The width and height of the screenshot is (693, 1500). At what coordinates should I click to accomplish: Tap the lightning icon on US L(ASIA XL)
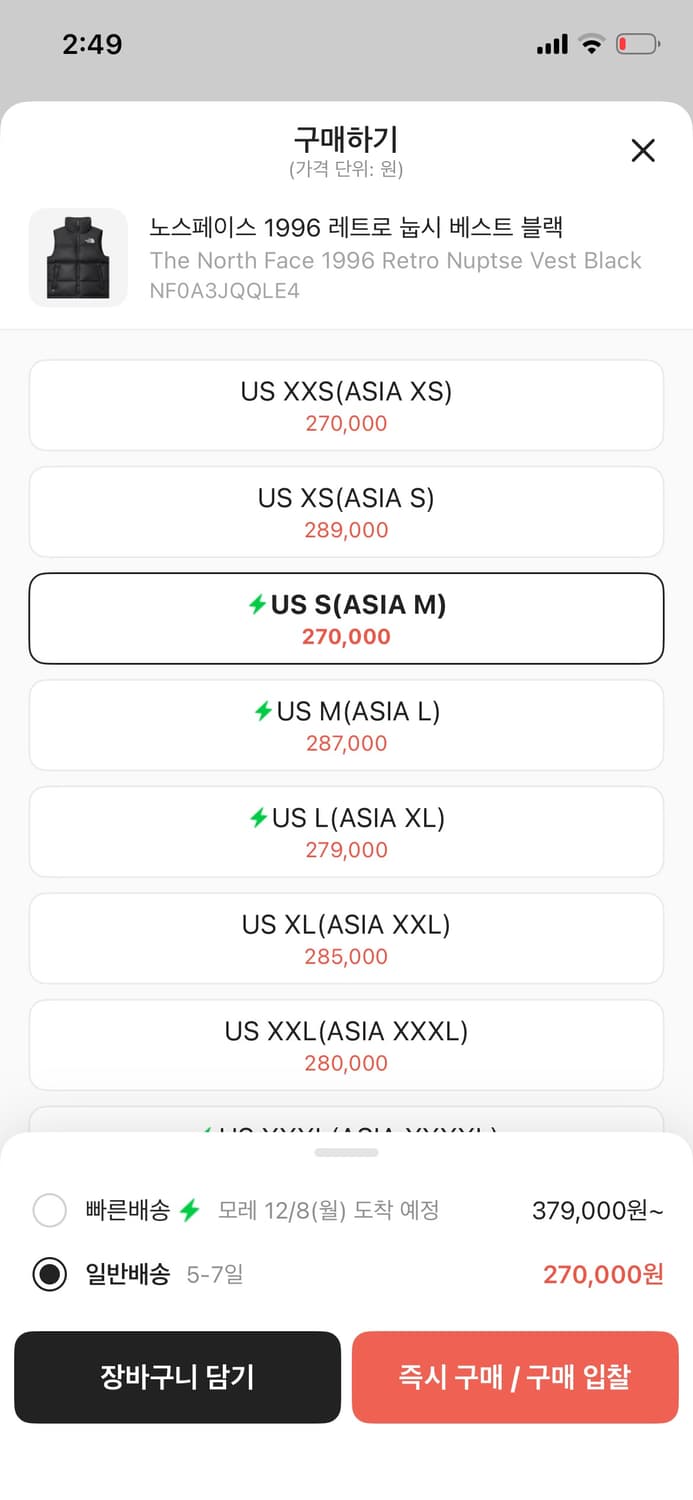coord(258,818)
